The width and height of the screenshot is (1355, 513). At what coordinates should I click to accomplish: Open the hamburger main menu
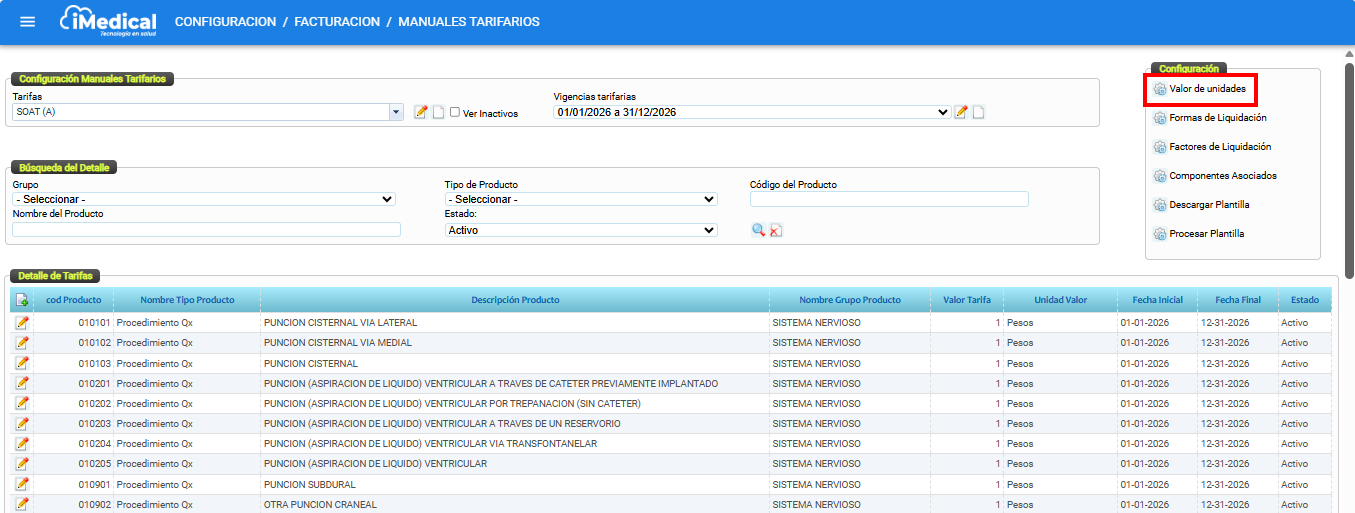(27, 22)
